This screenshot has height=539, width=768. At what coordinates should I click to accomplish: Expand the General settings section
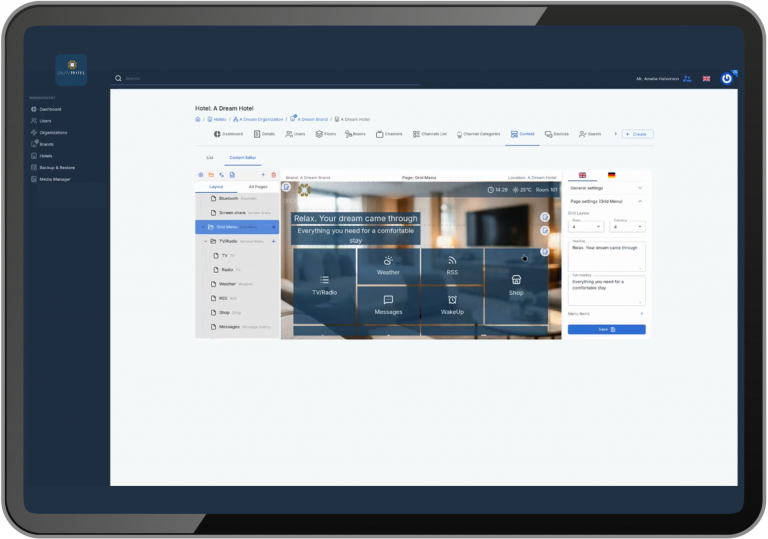pyautogui.click(x=607, y=187)
